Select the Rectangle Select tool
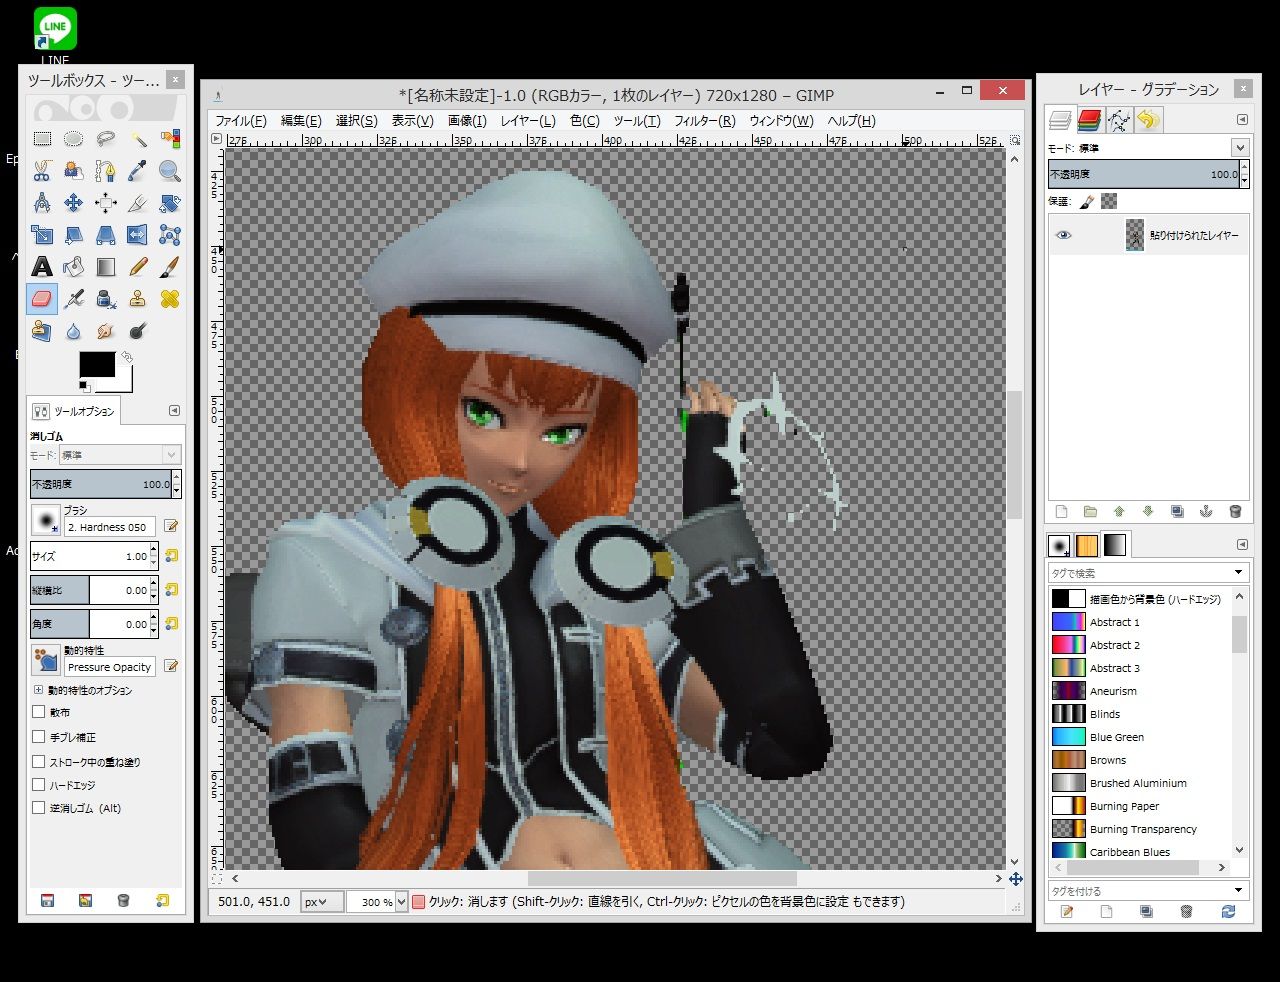Screen dimensions: 1280x982 pos(42,139)
